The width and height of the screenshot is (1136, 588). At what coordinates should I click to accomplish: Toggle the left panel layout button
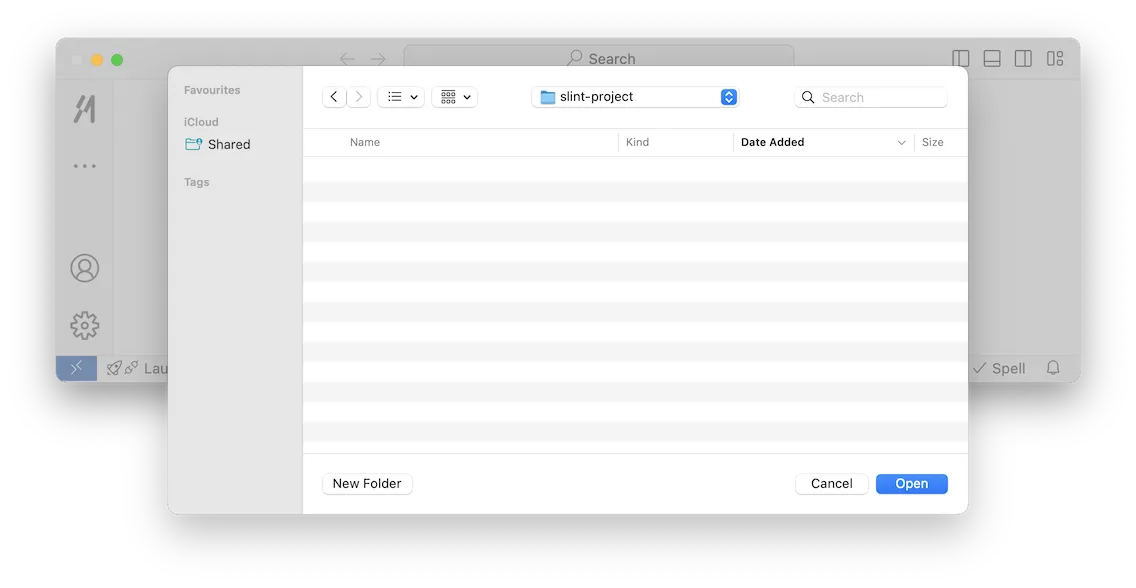point(960,58)
